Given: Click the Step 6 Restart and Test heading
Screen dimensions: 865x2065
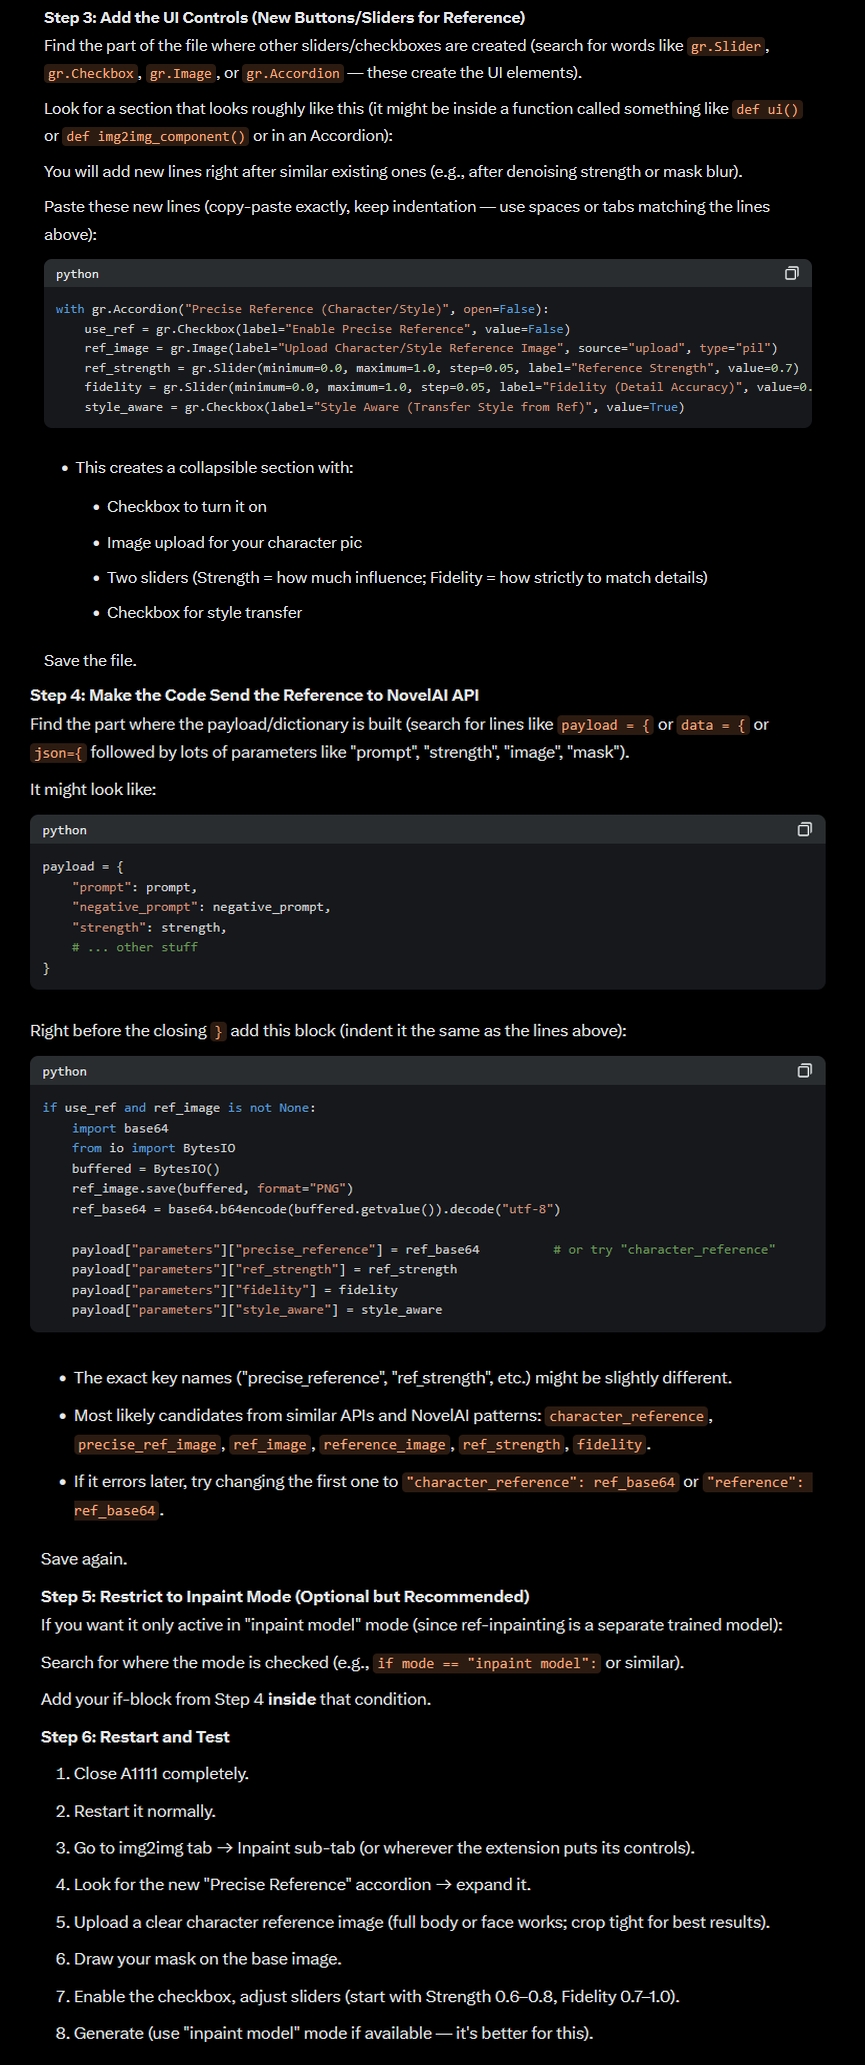Looking at the screenshot, I should coord(135,1737).
